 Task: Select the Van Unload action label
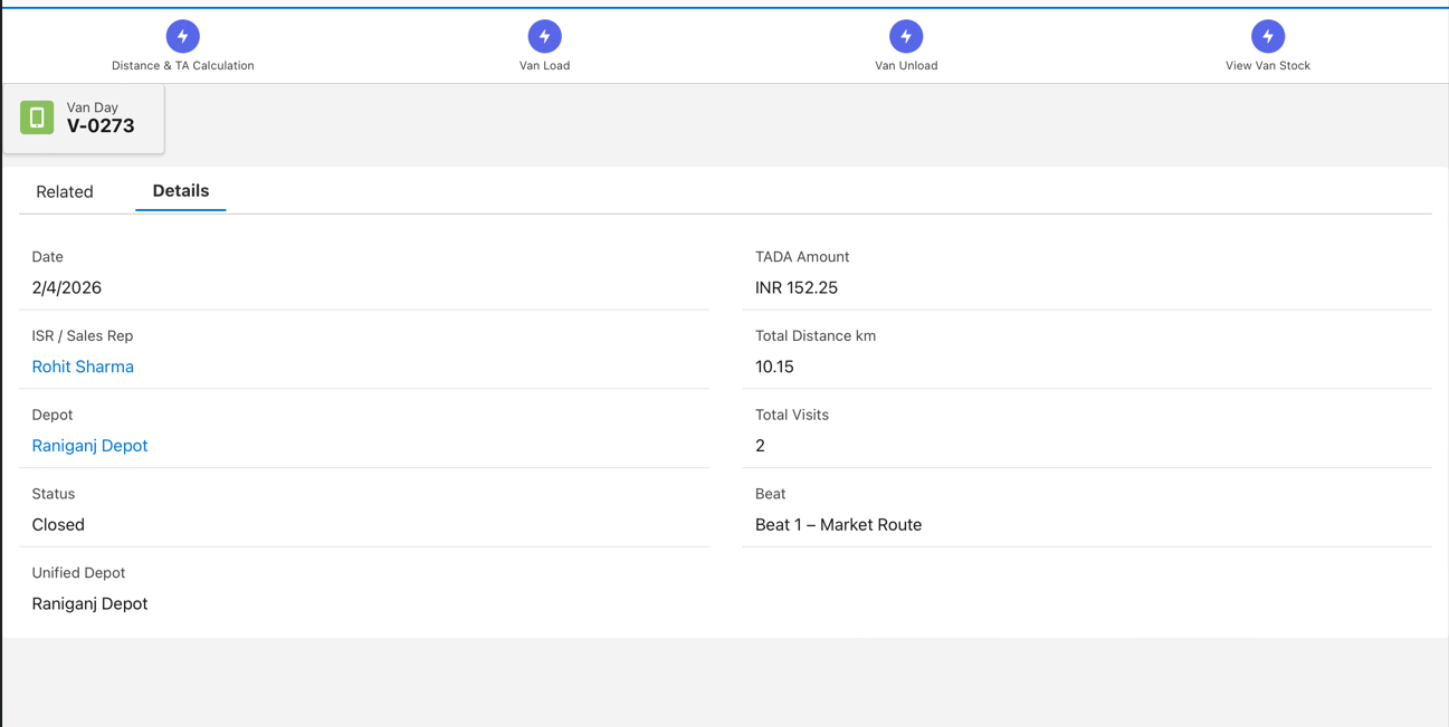[906, 66]
